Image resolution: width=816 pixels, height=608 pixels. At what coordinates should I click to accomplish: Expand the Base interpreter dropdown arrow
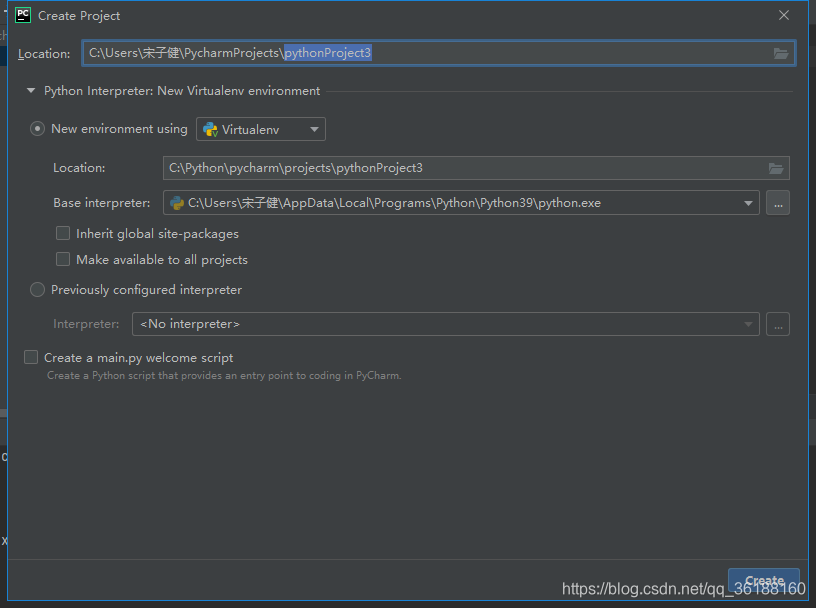[748, 203]
